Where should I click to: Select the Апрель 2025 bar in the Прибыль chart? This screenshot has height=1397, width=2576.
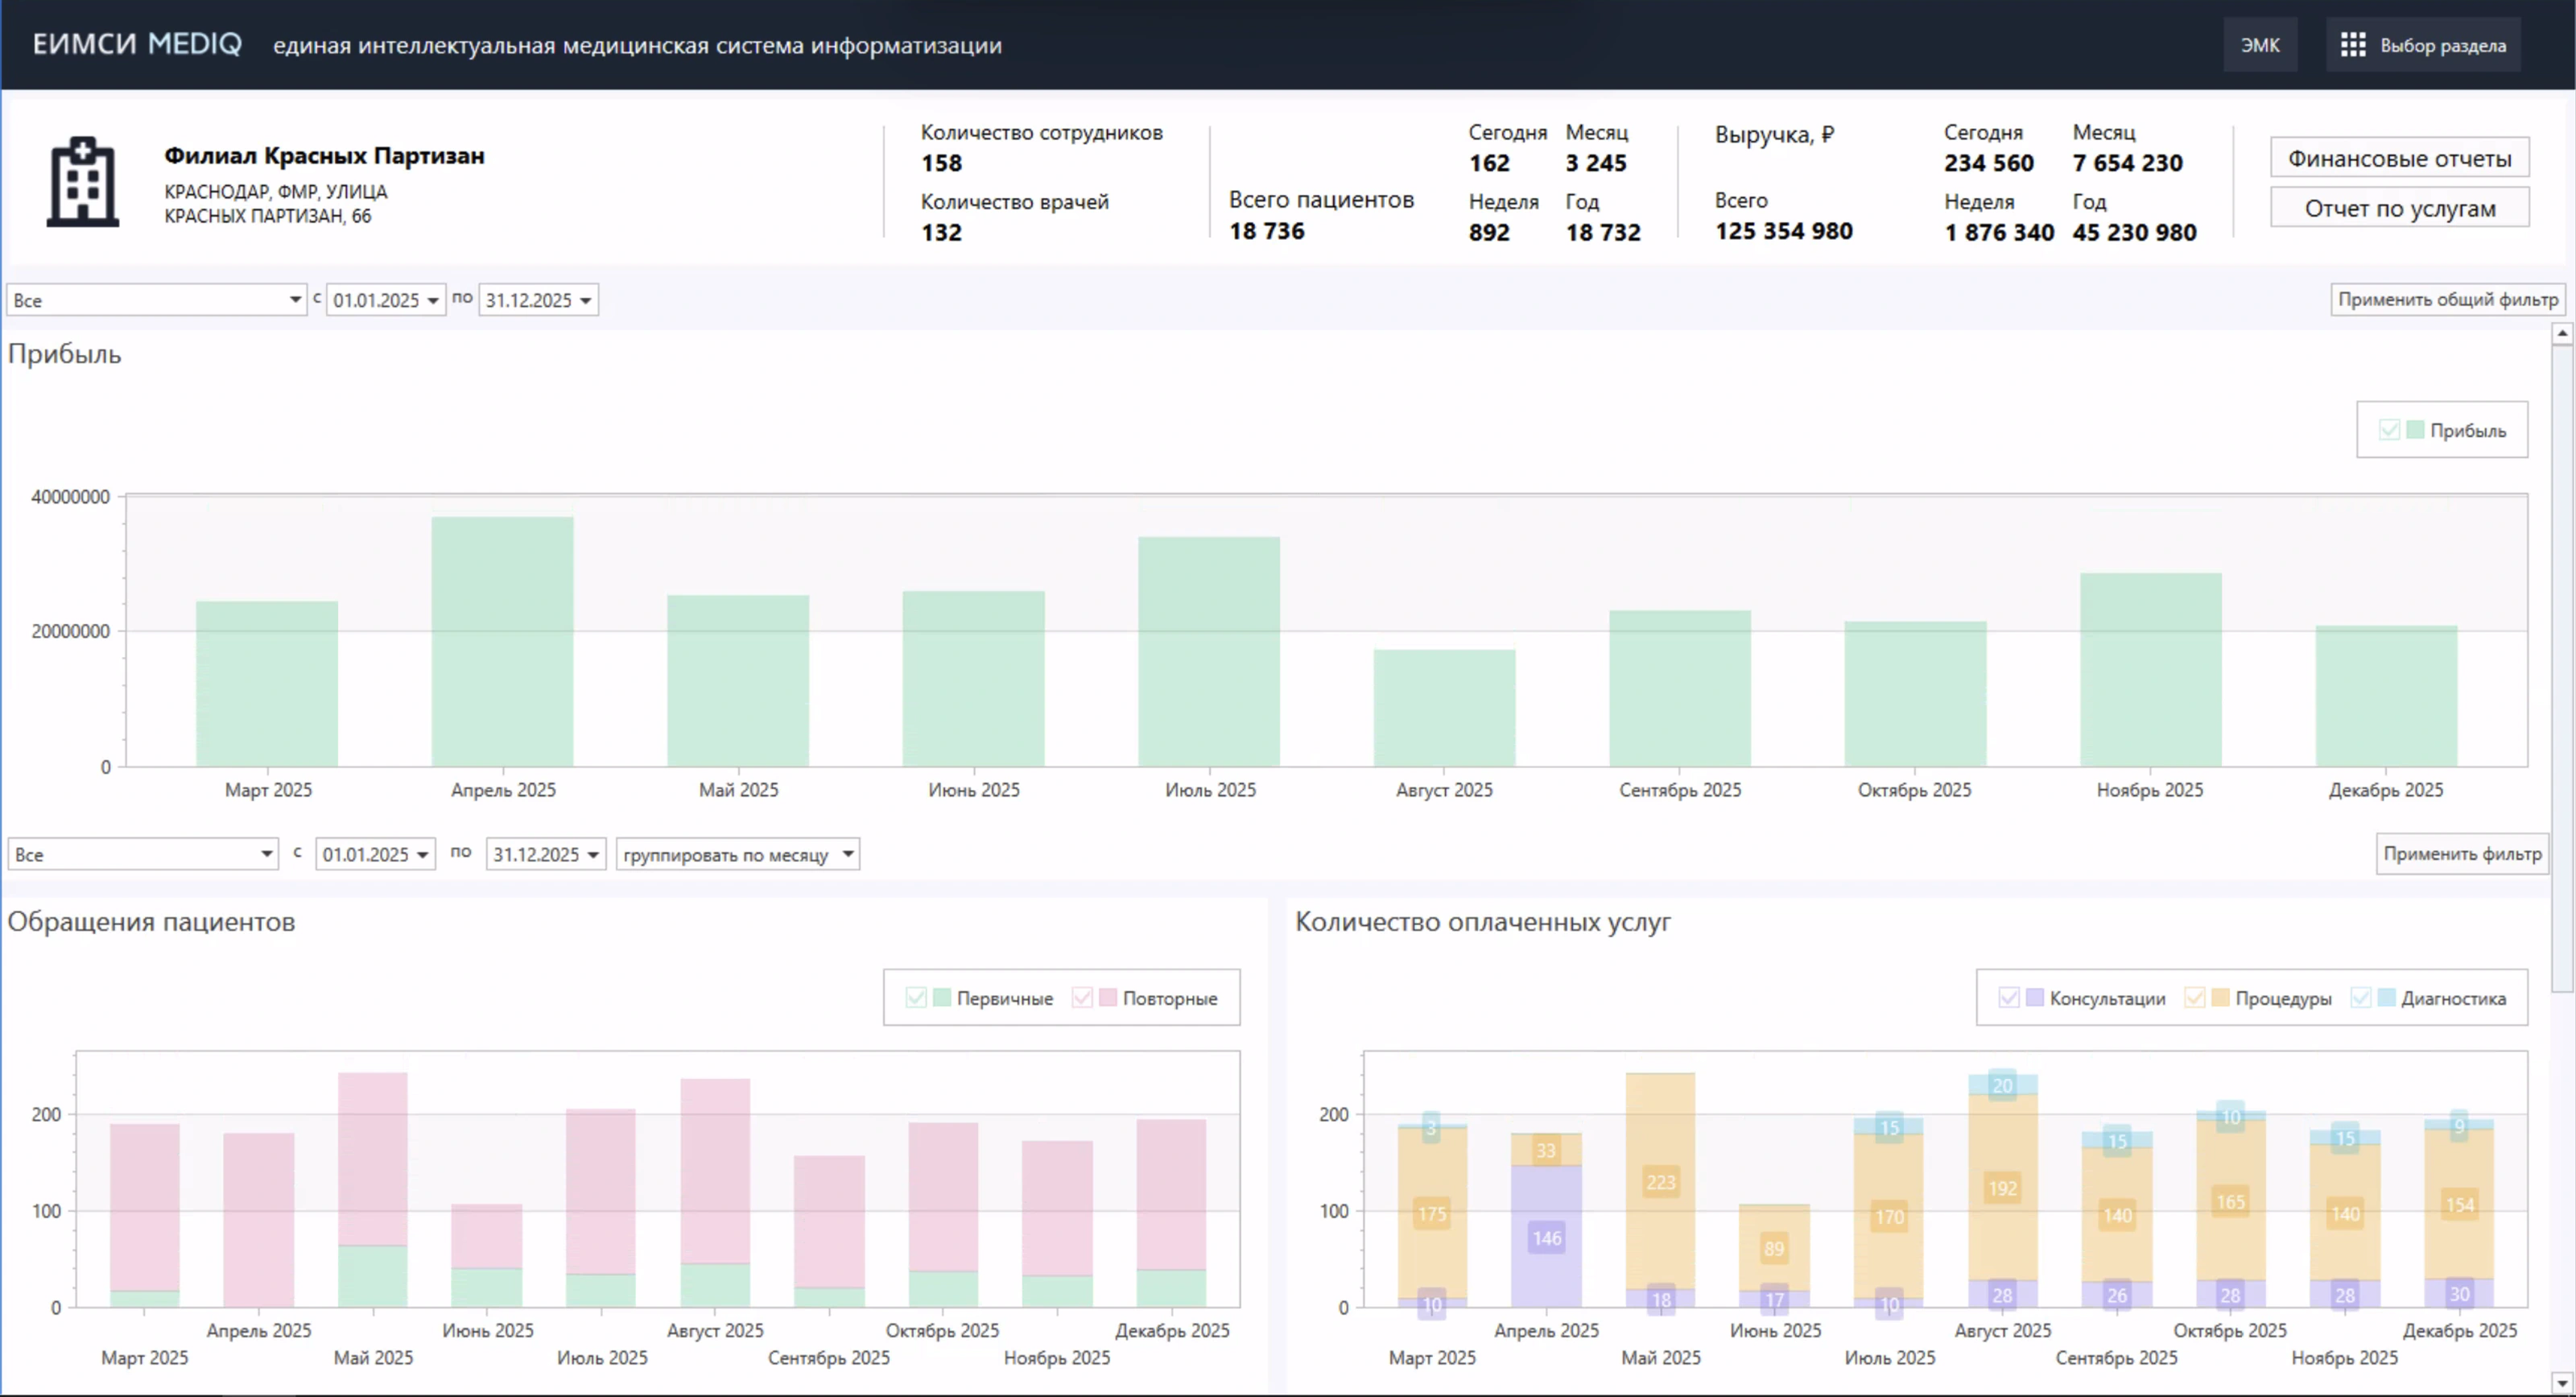coord(502,642)
